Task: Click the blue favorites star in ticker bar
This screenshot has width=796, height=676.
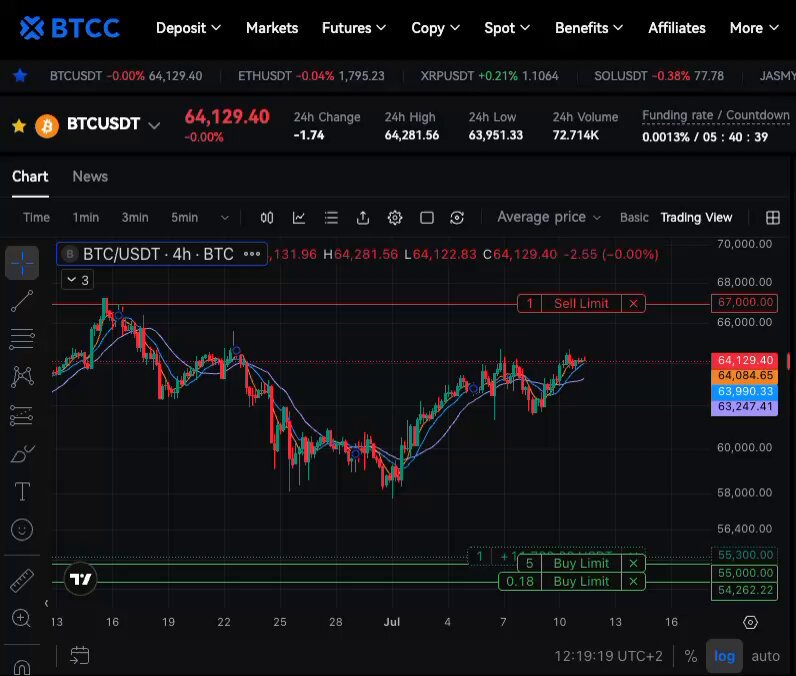Action: pos(20,76)
